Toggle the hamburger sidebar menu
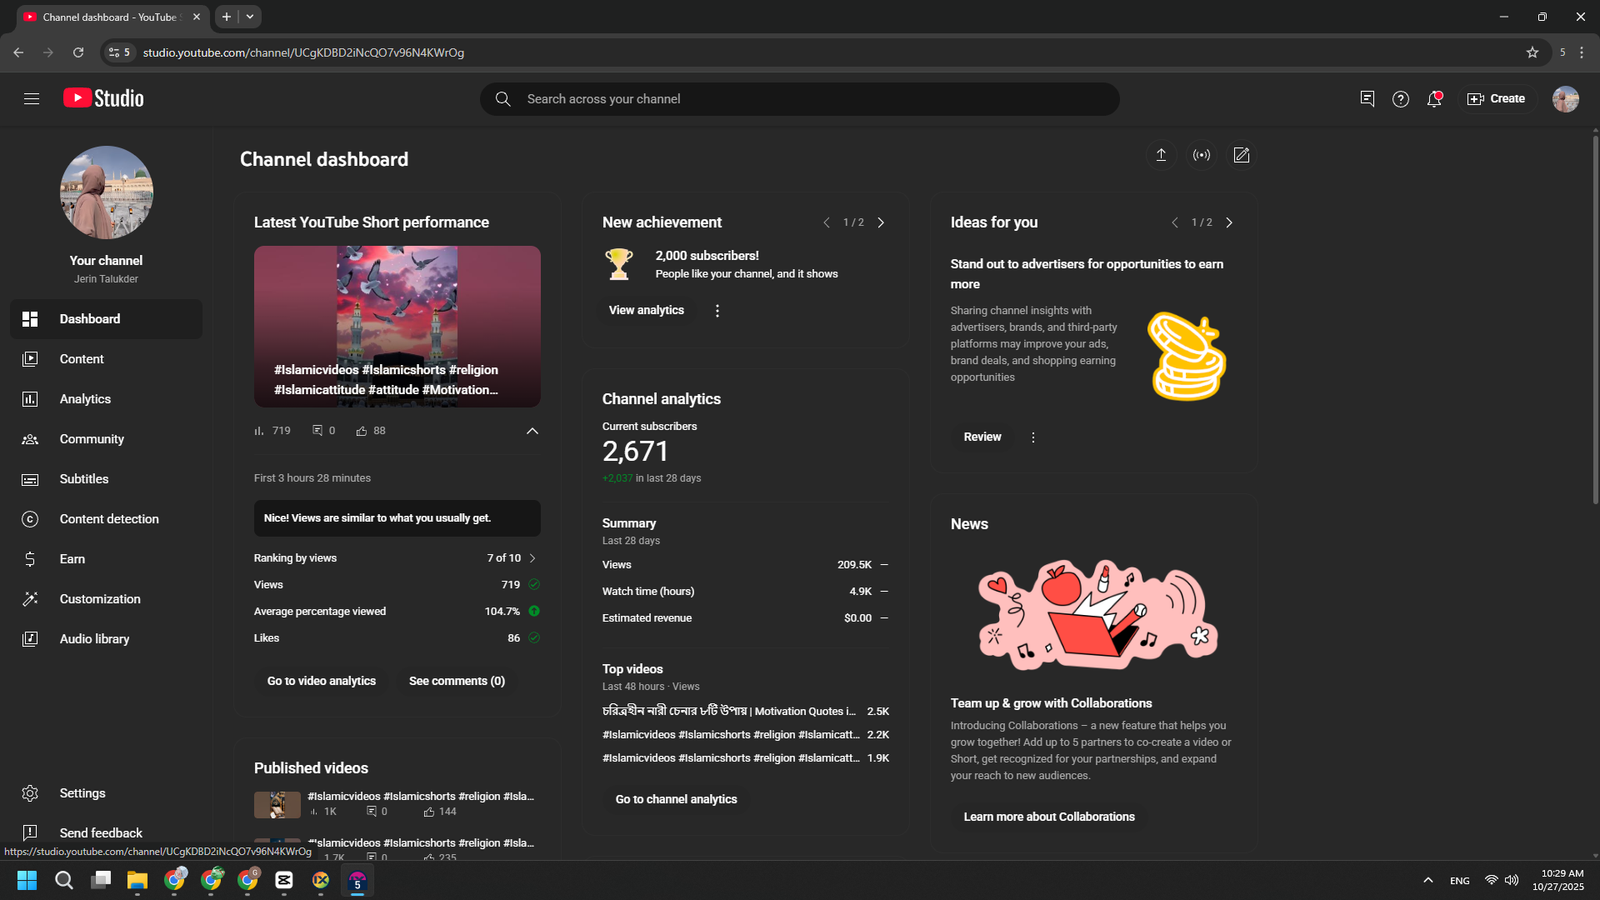Viewport: 1600px width, 900px height. (31, 99)
